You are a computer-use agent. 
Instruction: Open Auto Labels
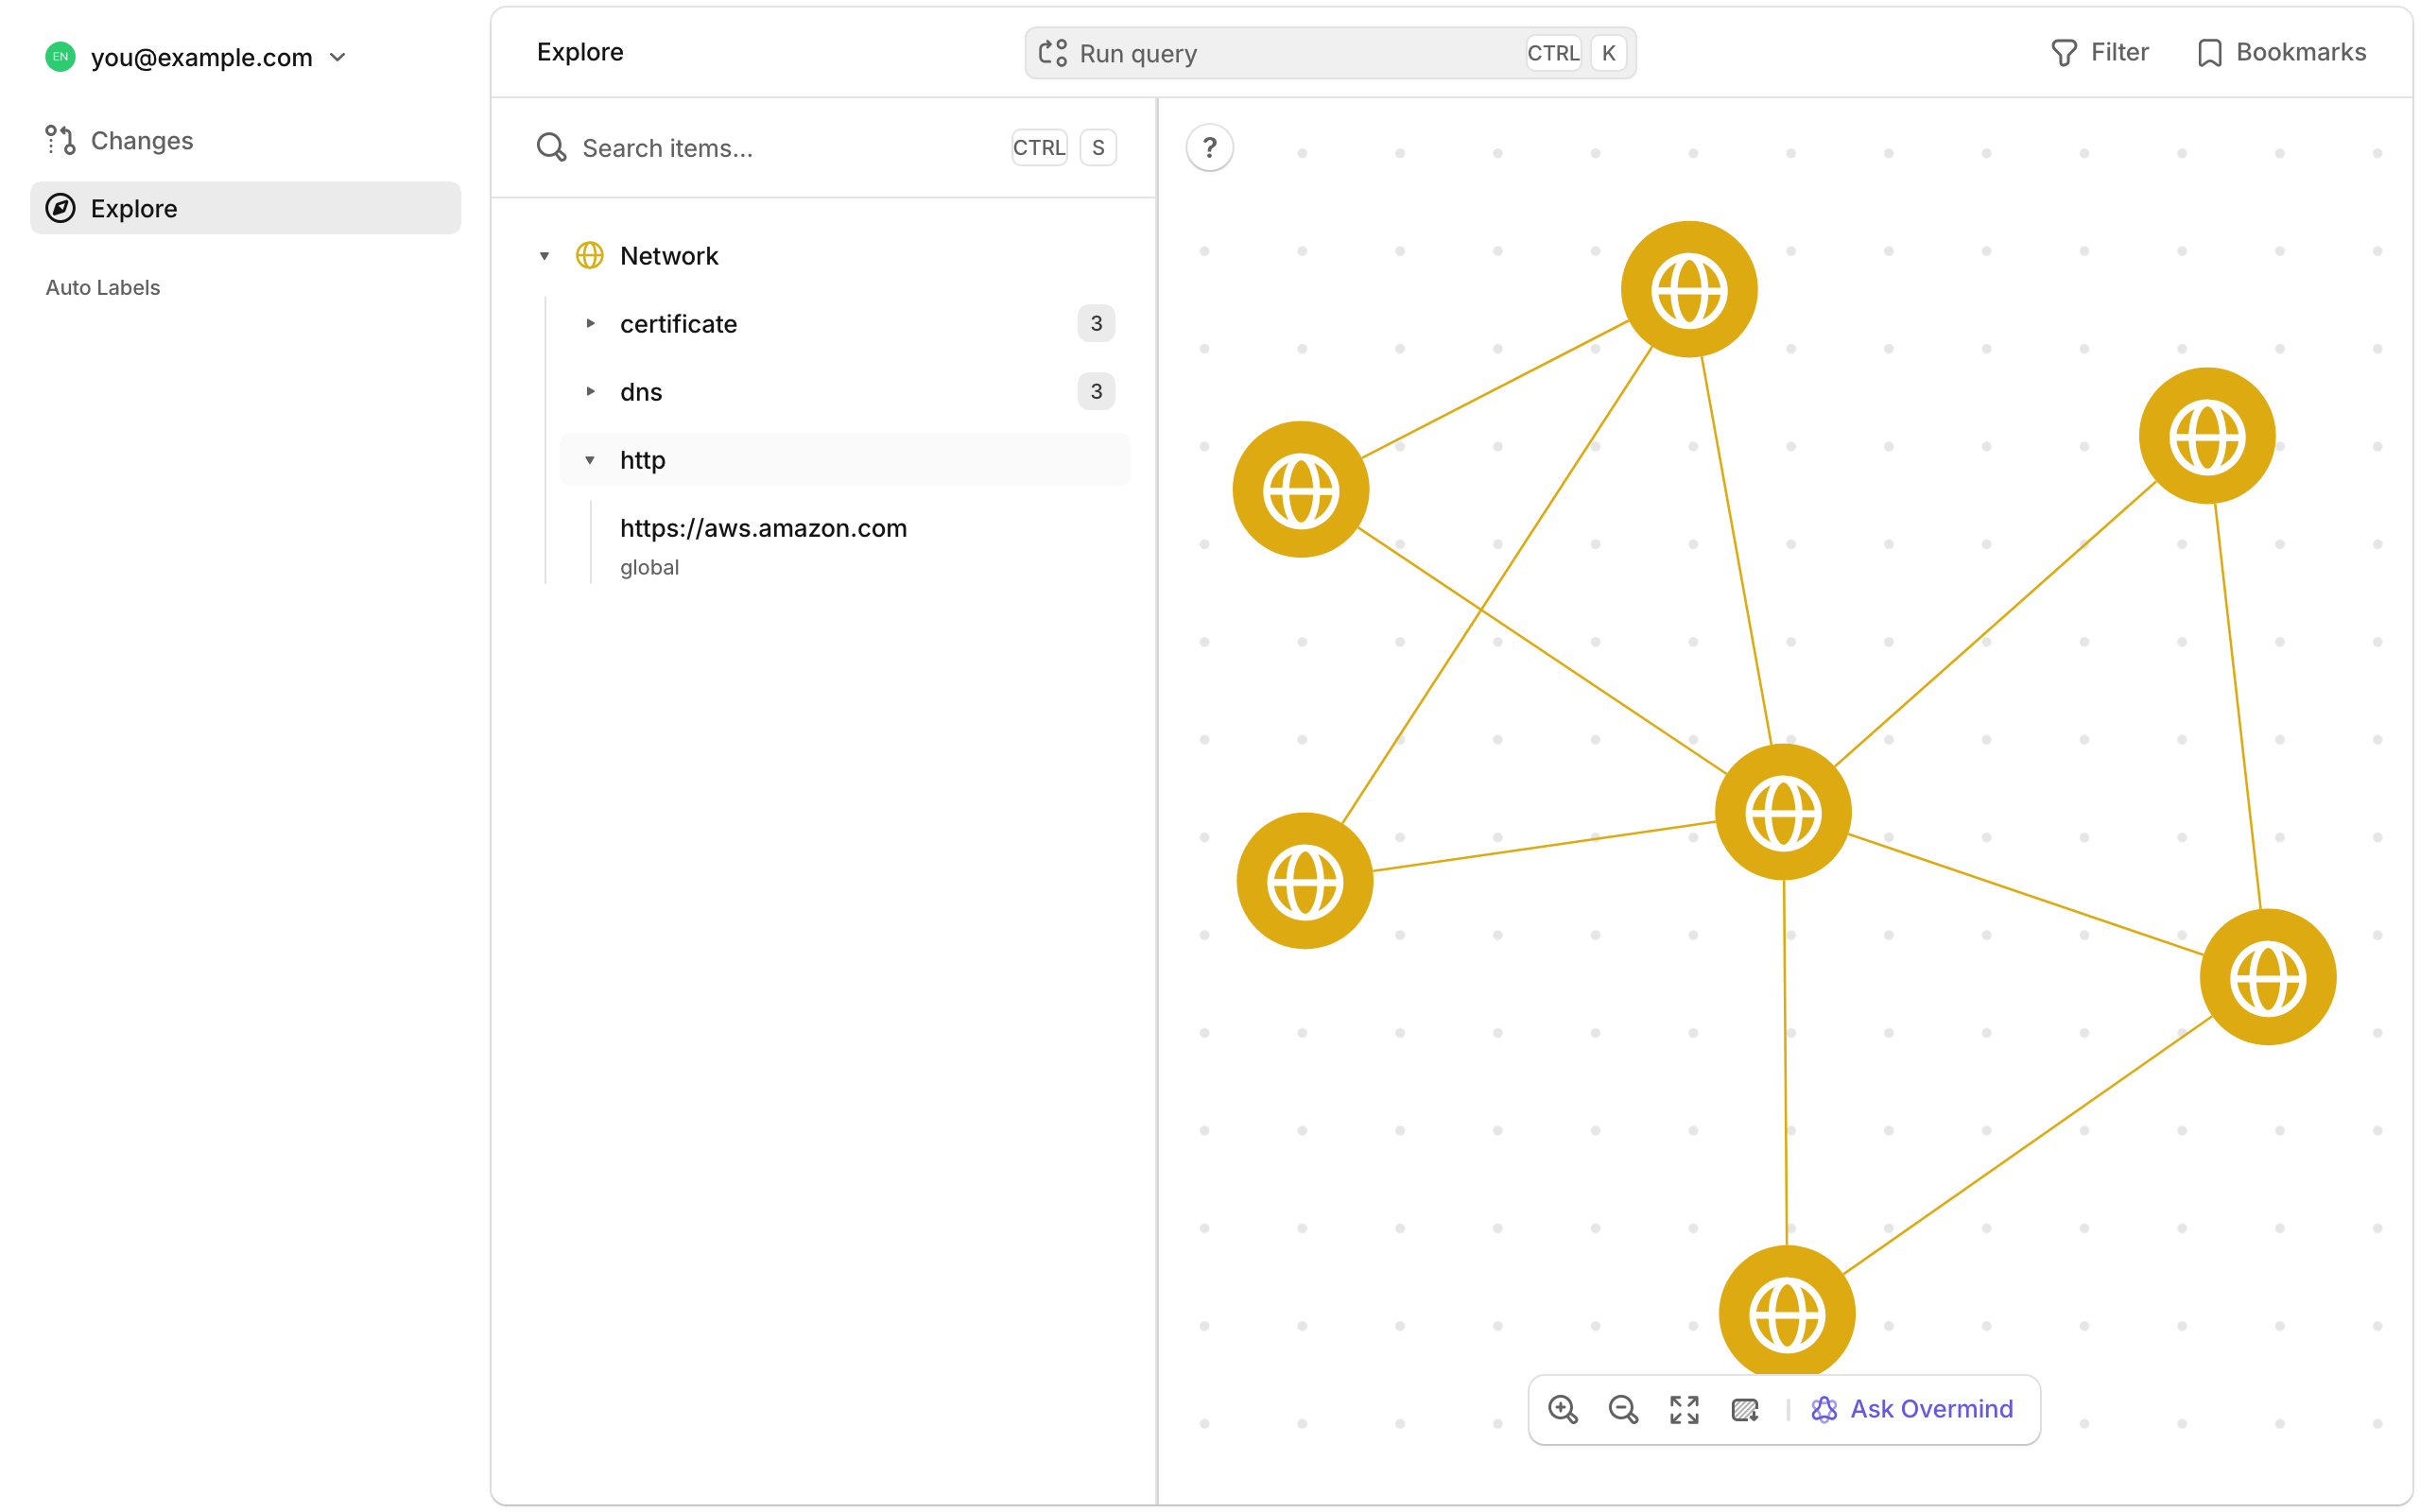coord(102,287)
